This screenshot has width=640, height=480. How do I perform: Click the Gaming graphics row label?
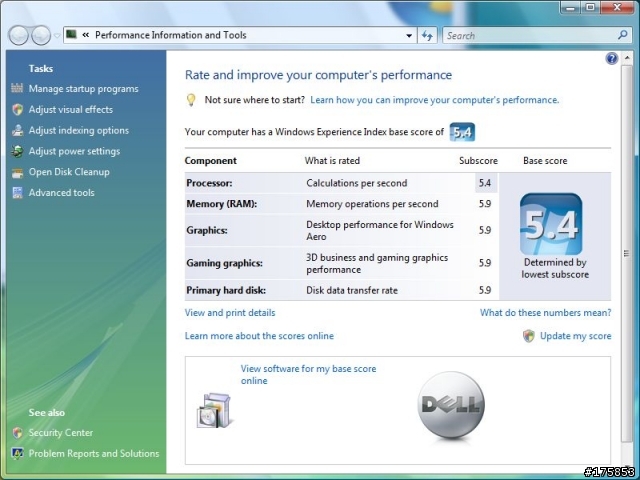point(224,263)
